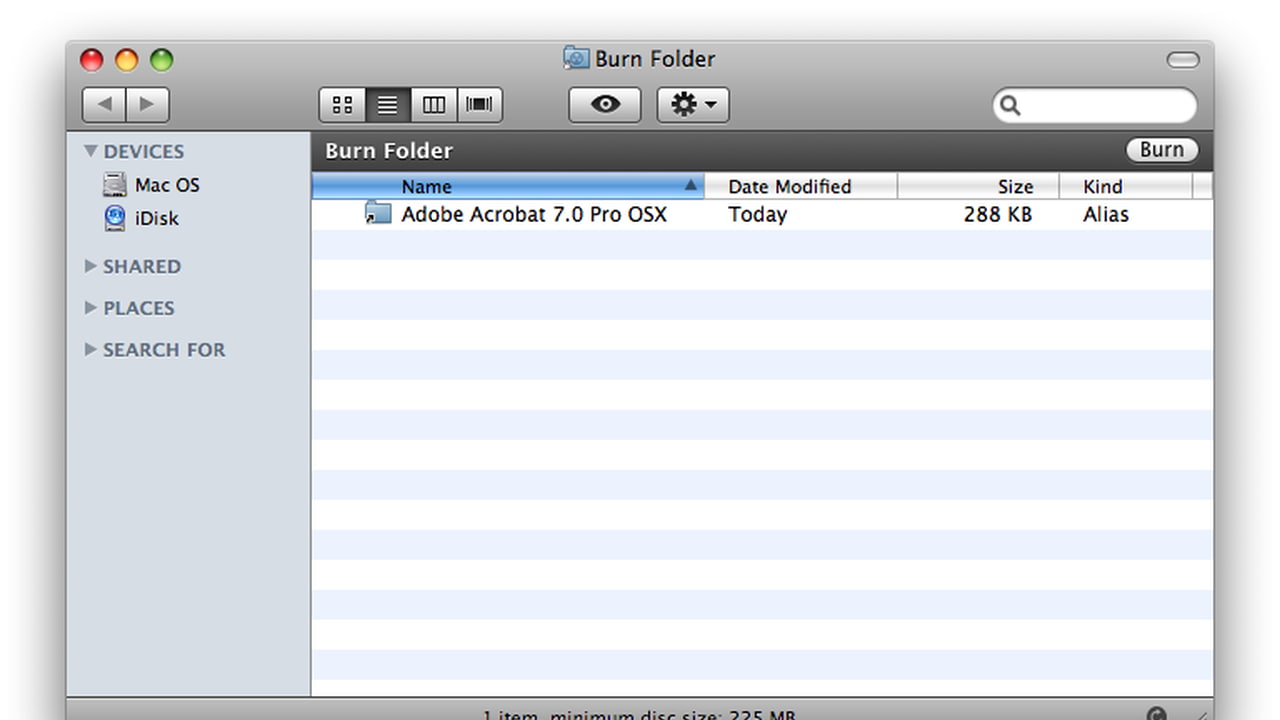Screen dimensions: 1280x720
Task: Sort by the Size column
Action: (x=978, y=186)
